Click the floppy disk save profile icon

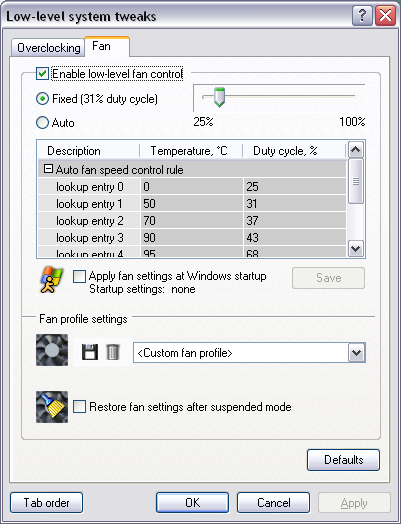coord(90,352)
